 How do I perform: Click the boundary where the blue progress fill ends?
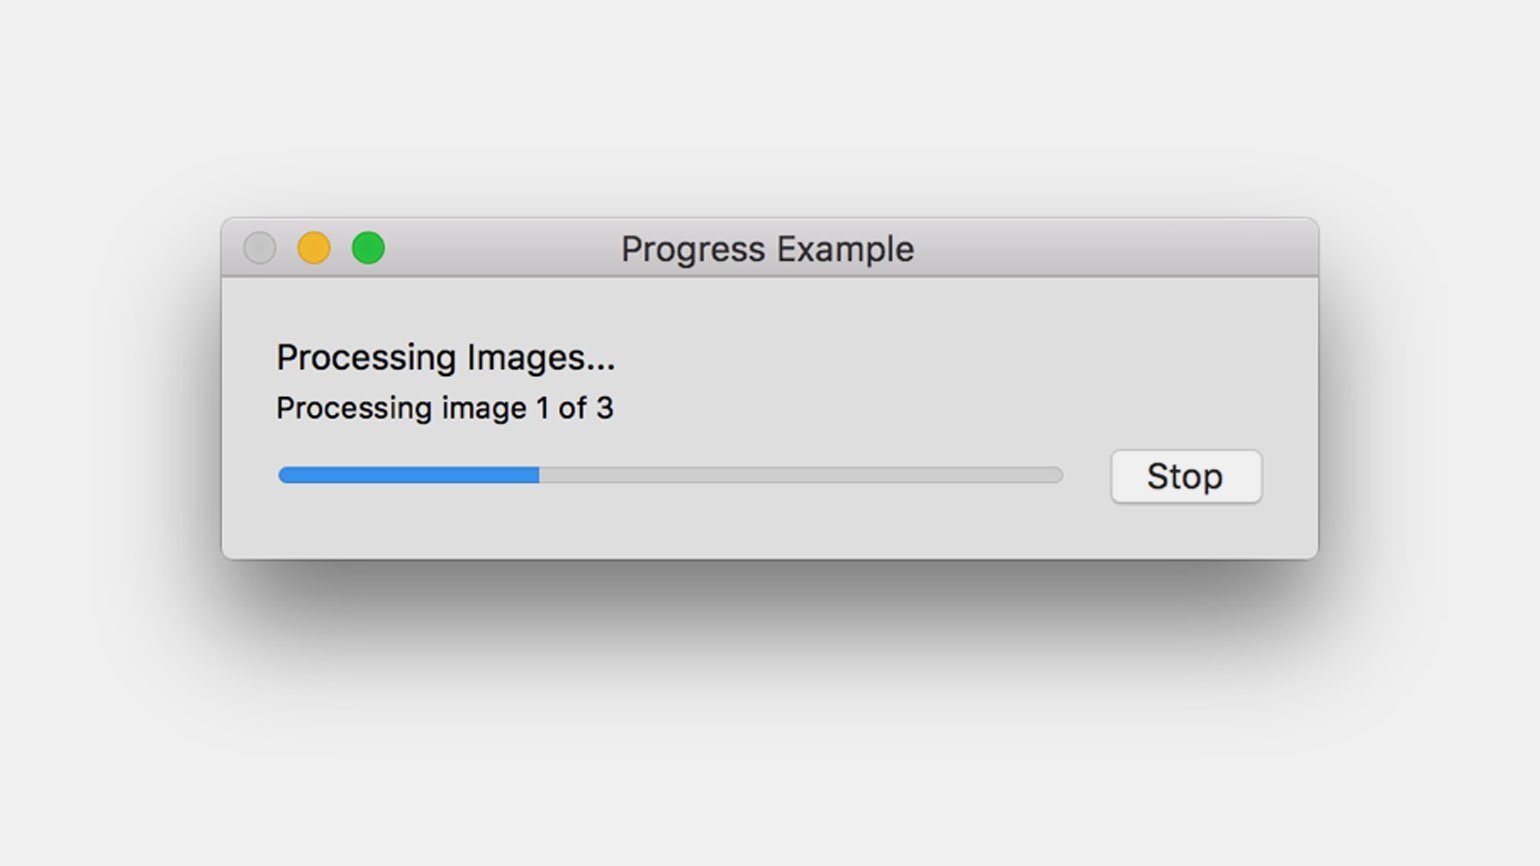[539, 475]
